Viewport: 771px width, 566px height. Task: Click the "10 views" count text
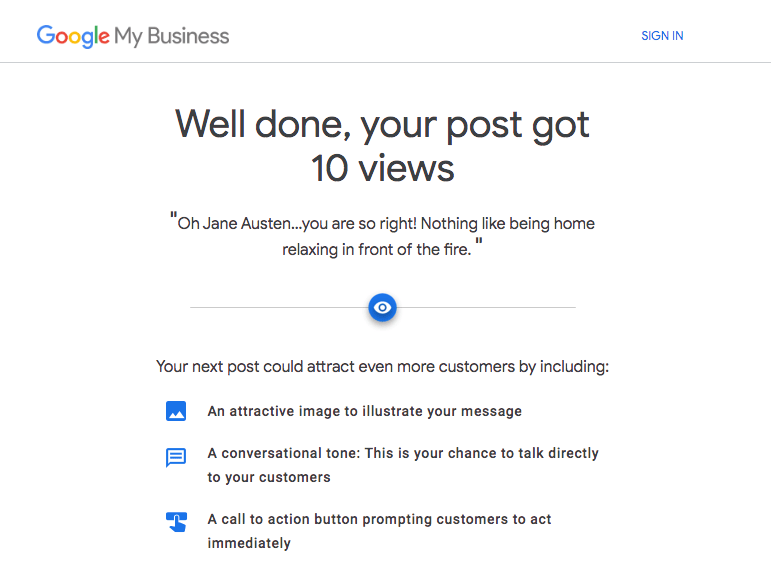[x=383, y=168]
